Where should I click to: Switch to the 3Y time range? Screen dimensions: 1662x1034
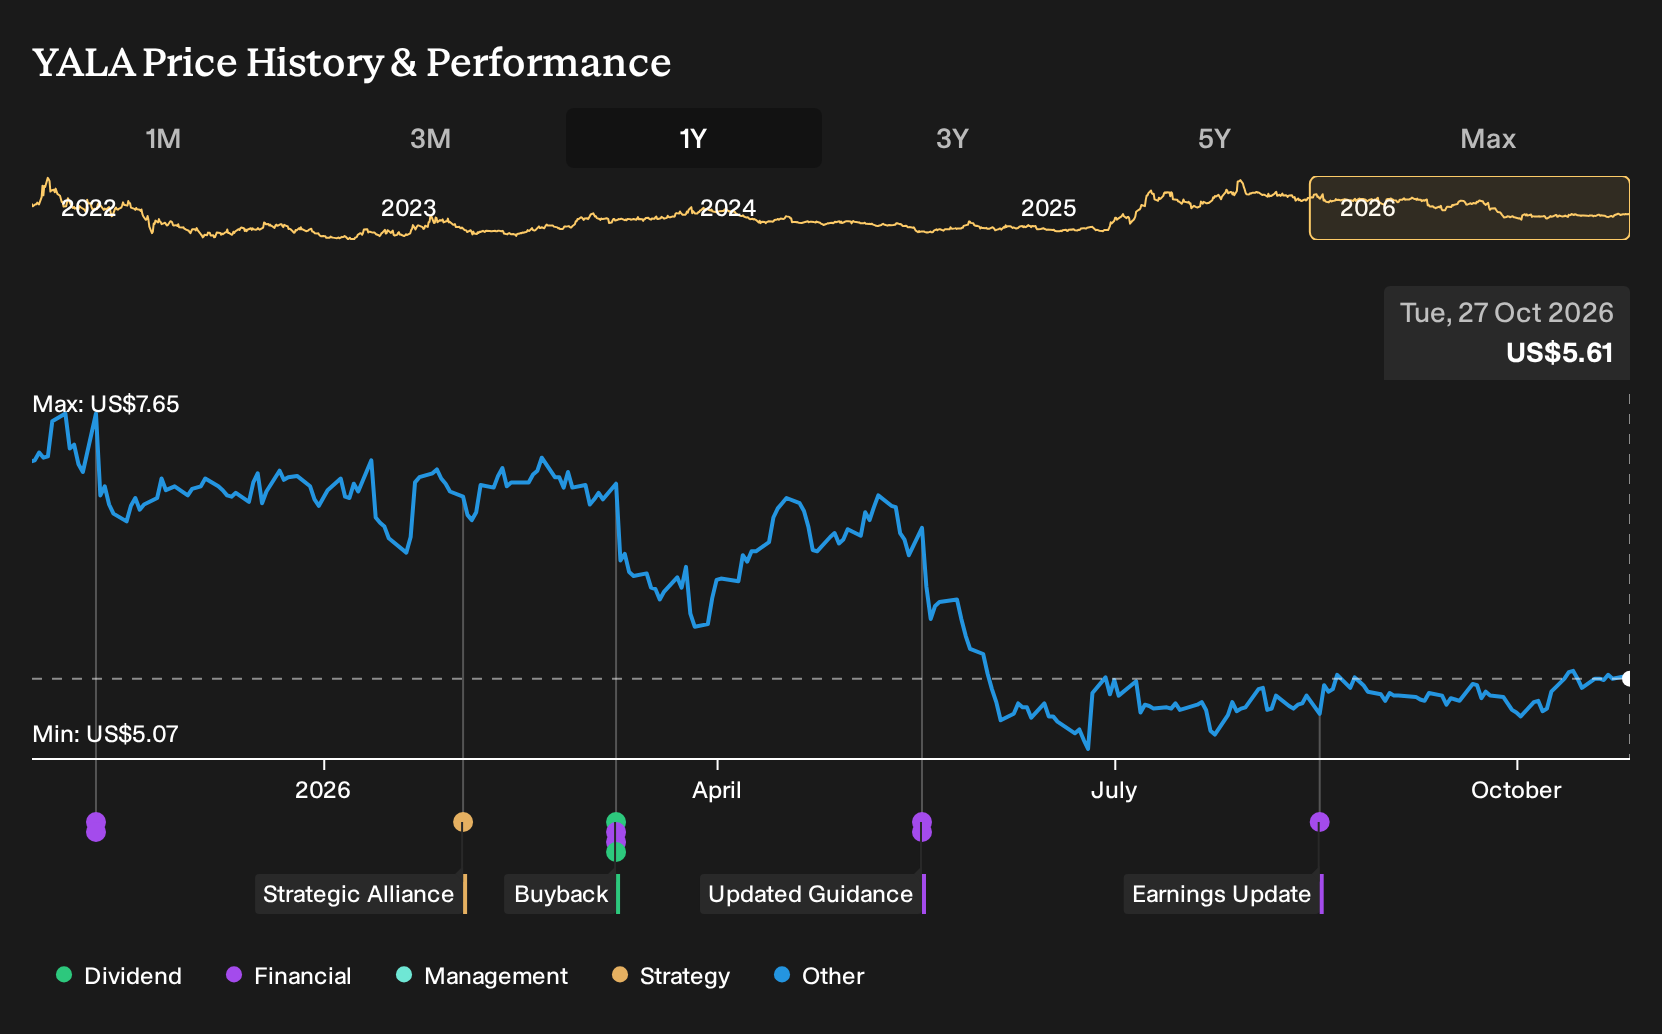point(952,138)
